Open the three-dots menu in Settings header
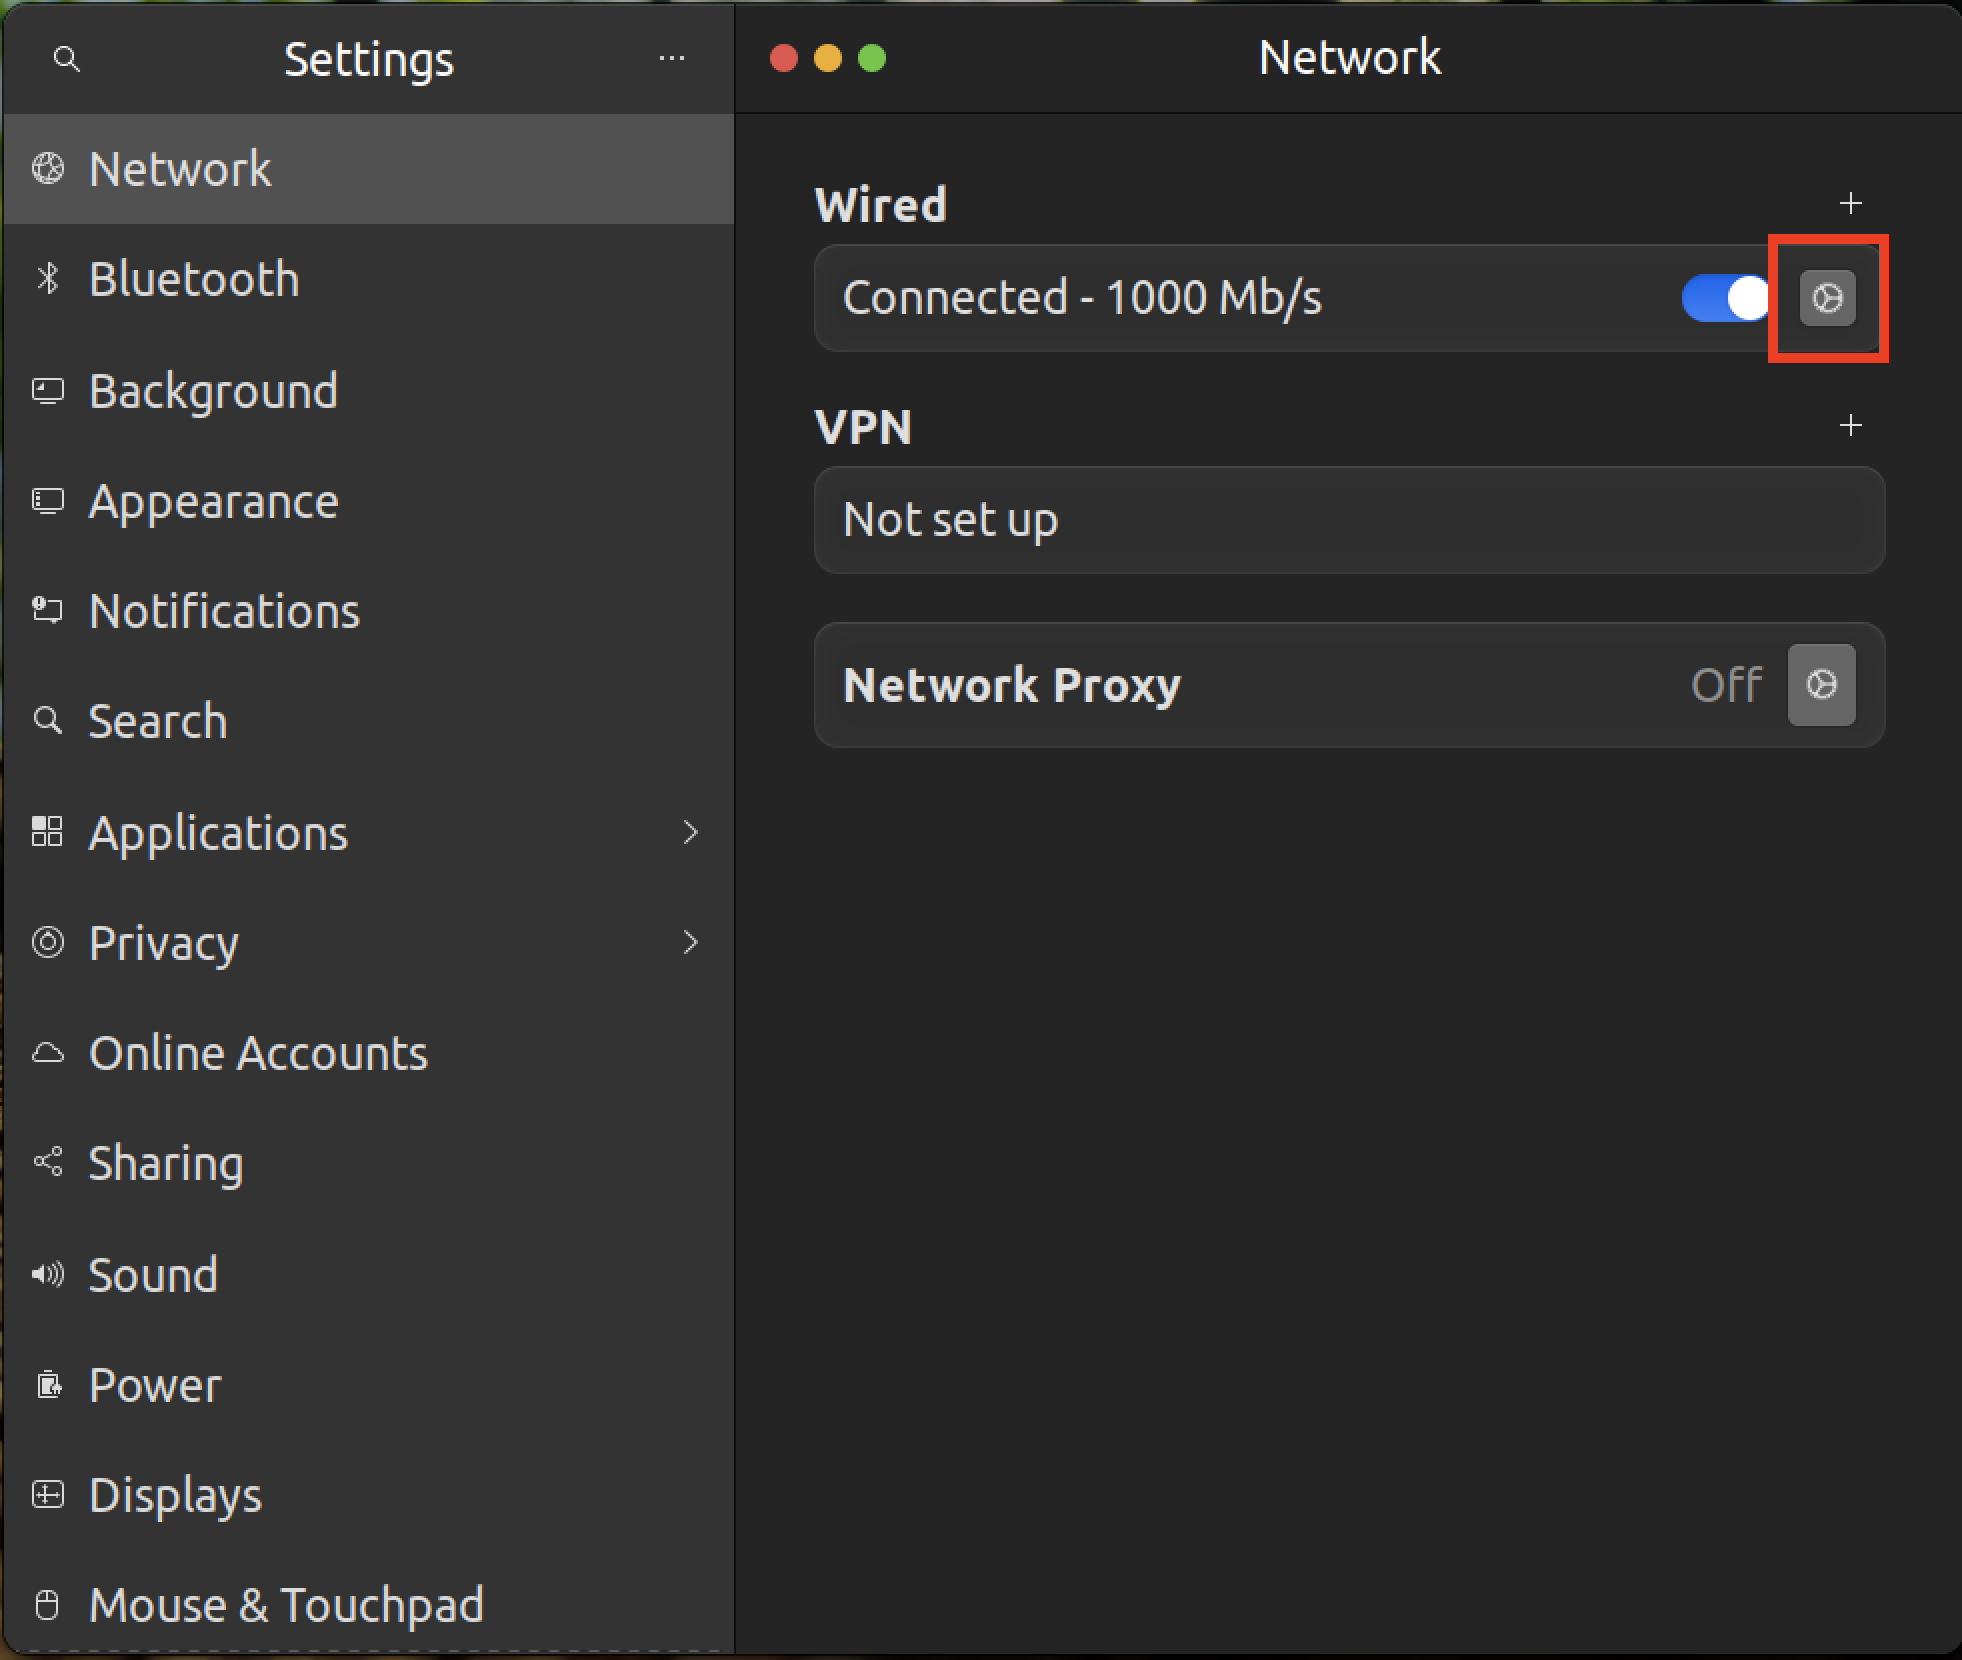The image size is (1962, 1660). [671, 59]
